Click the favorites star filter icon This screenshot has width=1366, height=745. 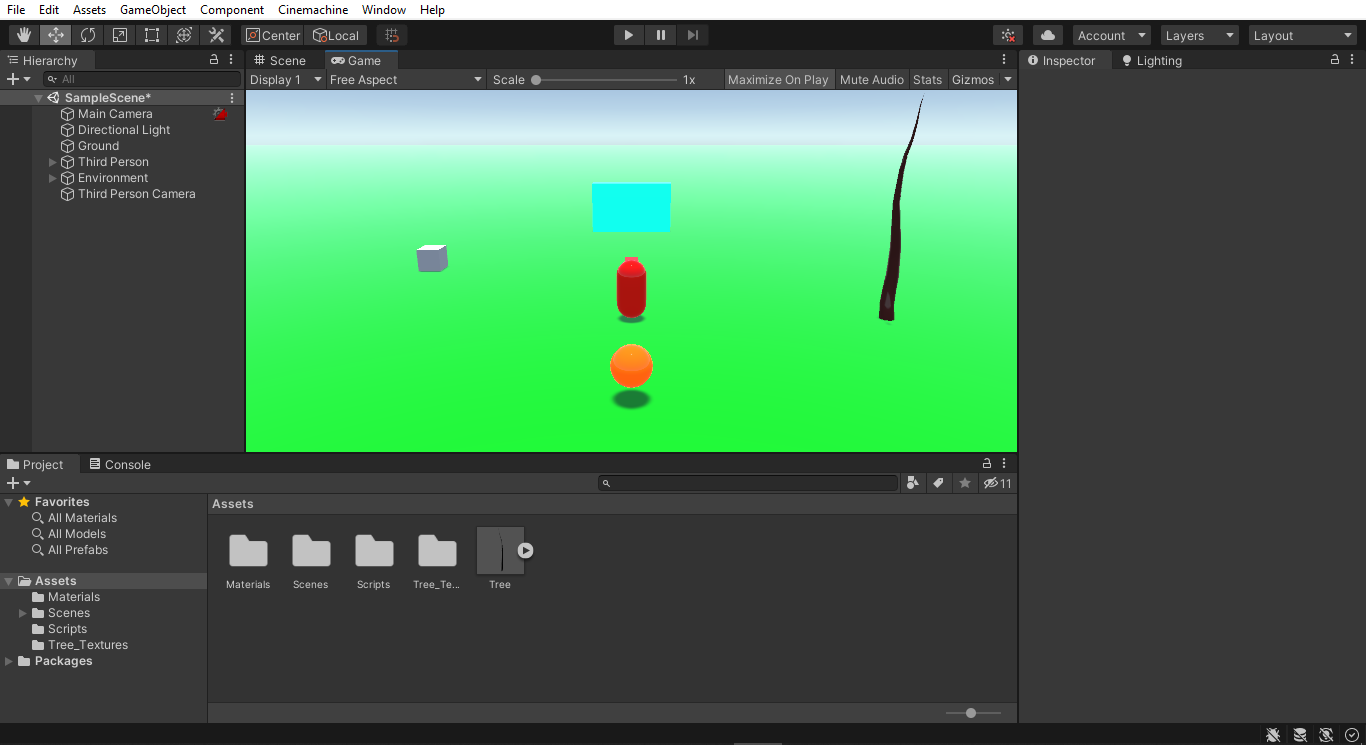(965, 483)
